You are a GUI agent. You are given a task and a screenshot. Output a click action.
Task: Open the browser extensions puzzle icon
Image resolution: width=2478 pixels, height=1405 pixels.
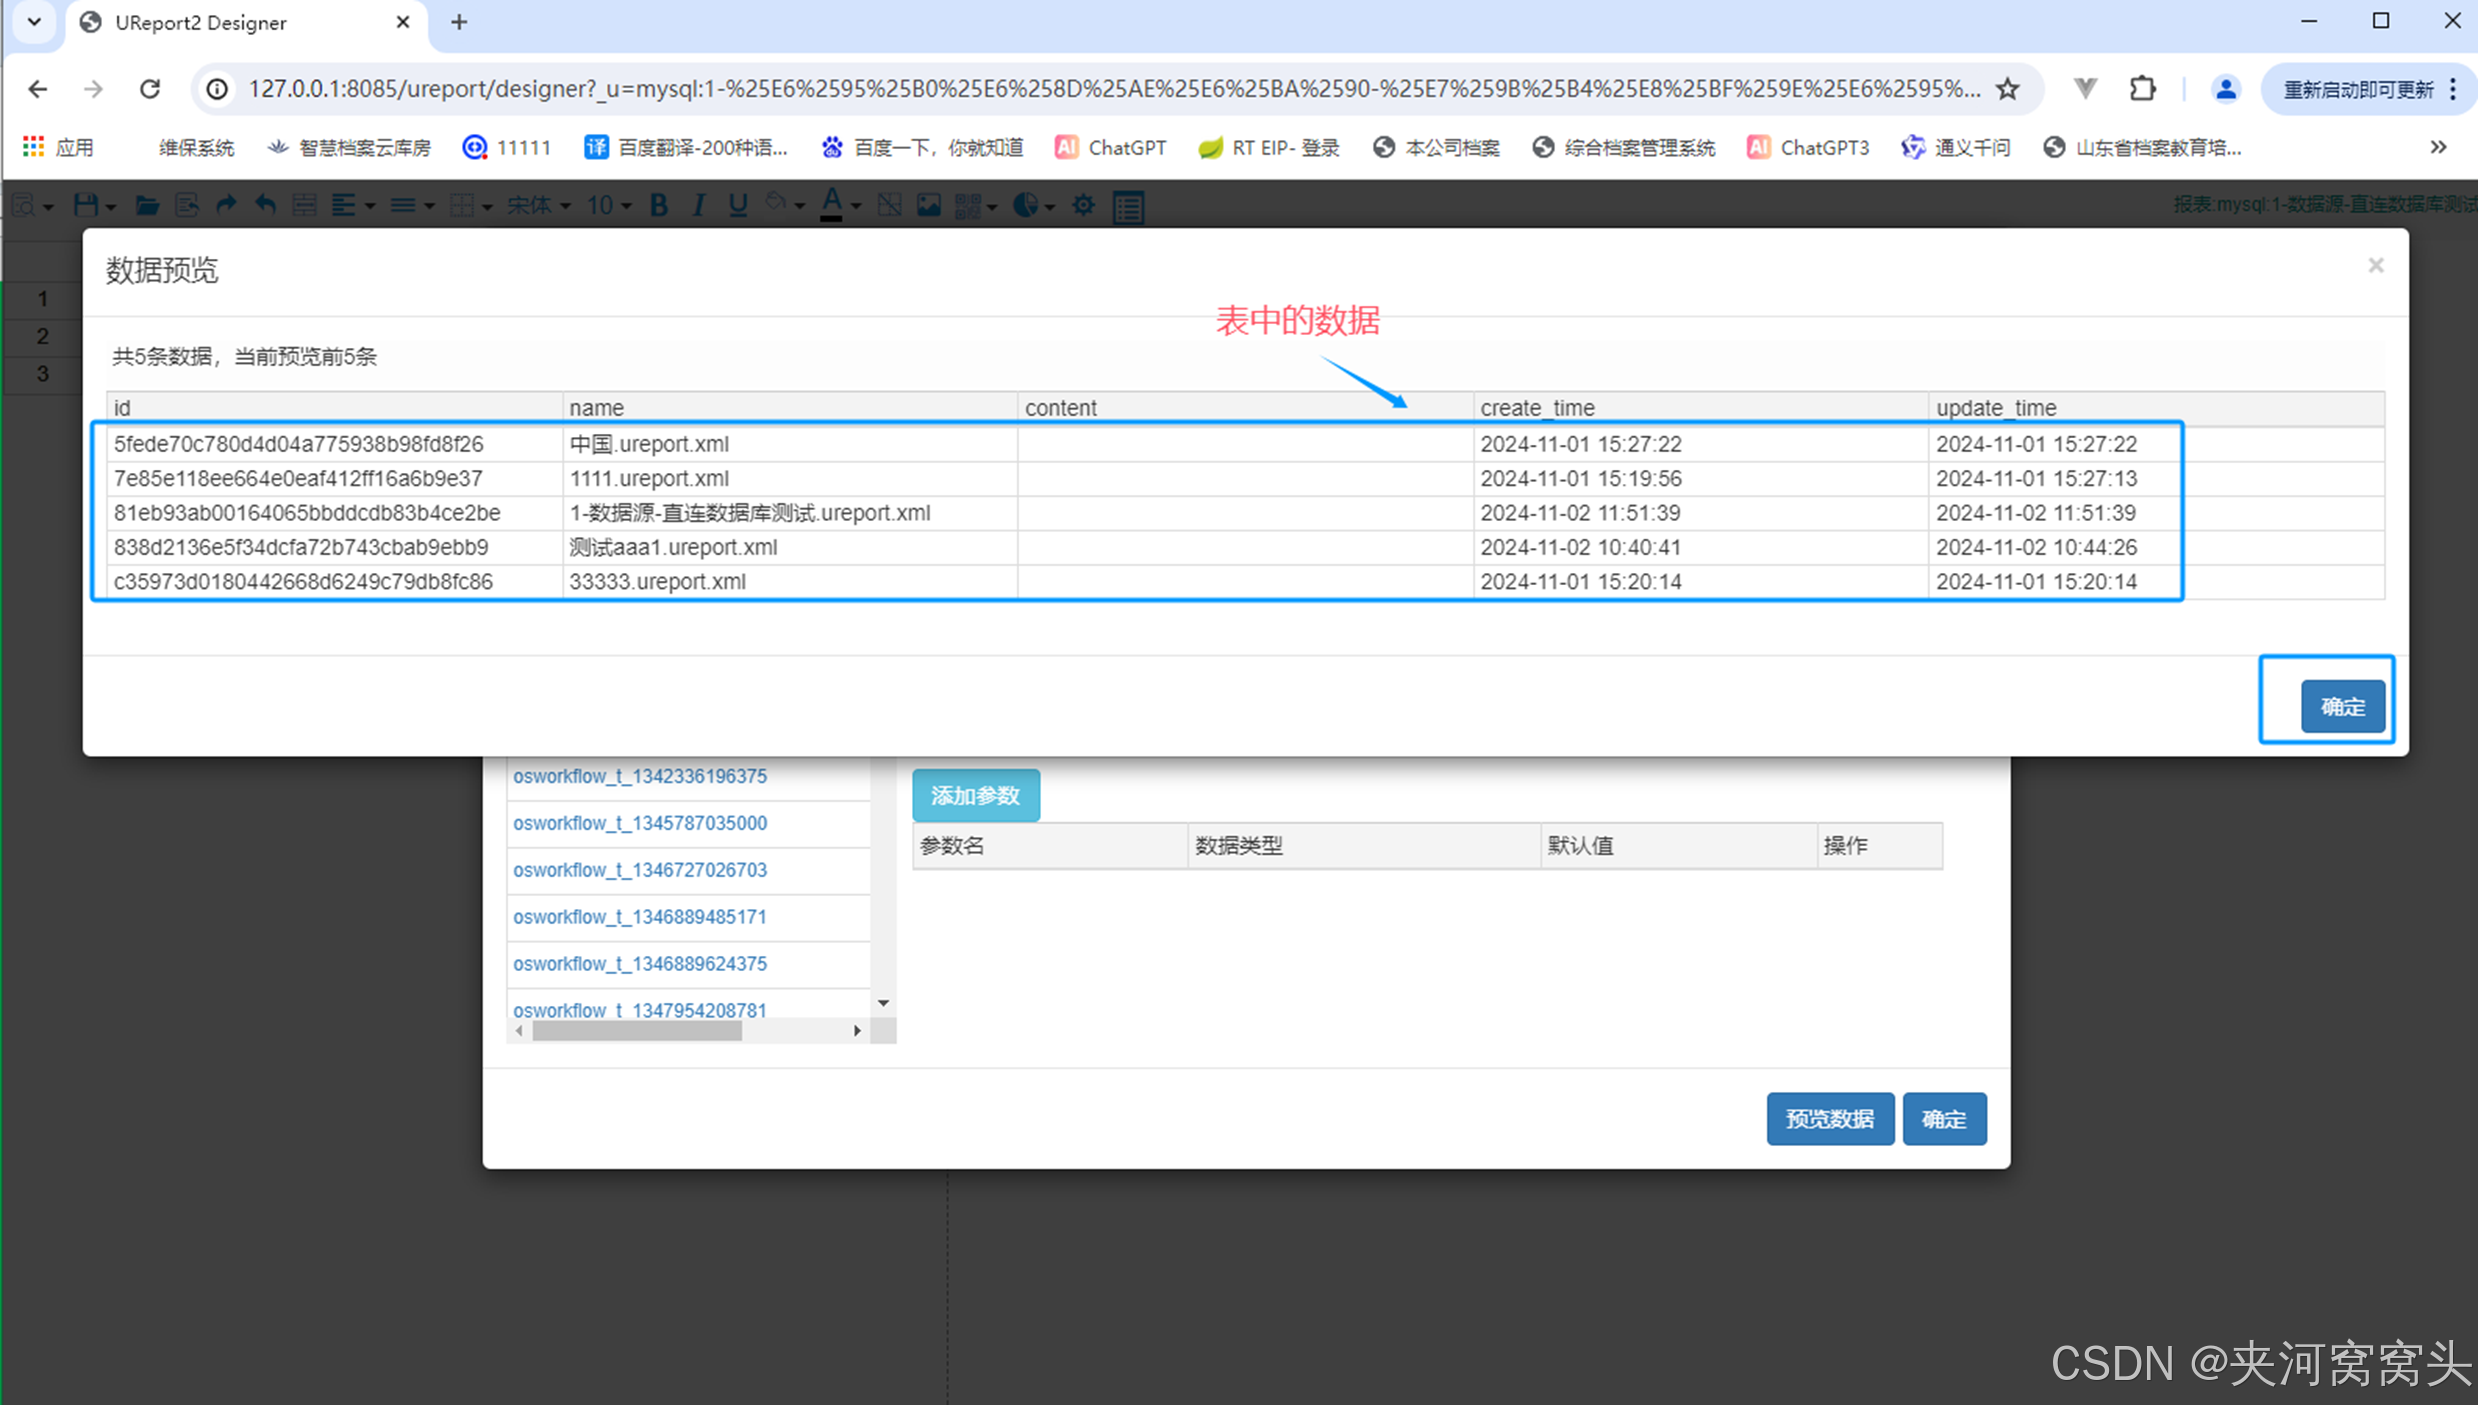[x=2142, y=89]
